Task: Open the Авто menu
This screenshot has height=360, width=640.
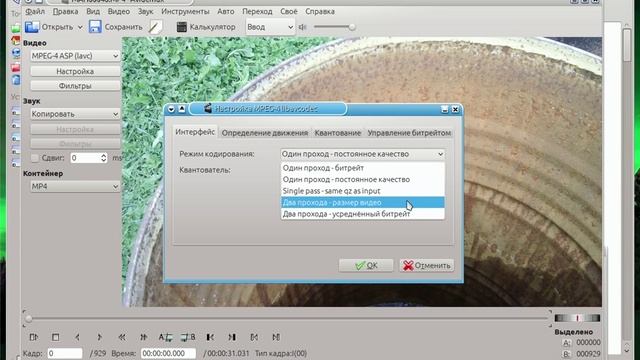Action: click(226, 11)
